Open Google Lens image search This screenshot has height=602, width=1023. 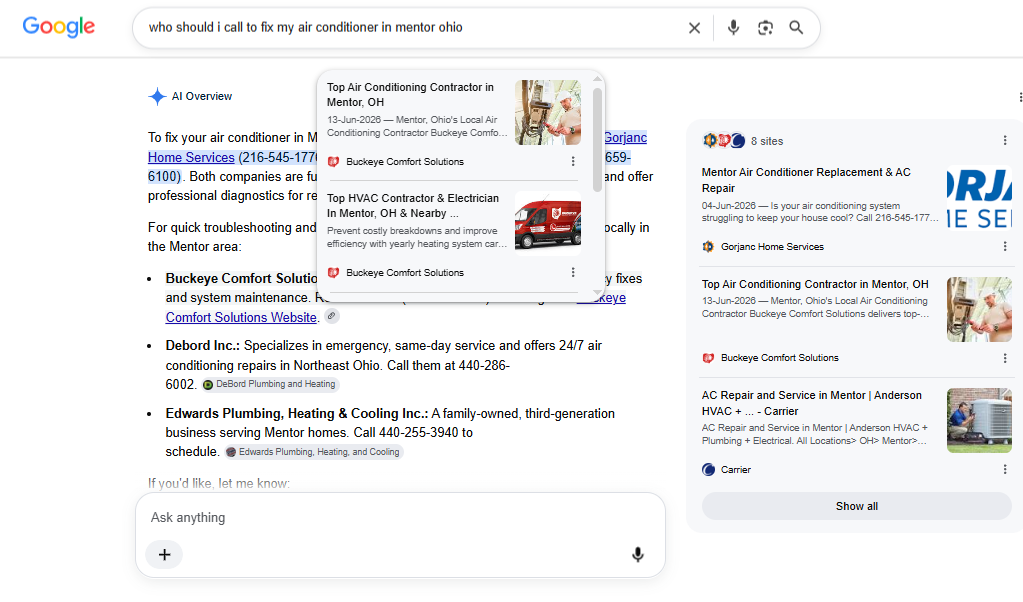(x=765, y=27)
